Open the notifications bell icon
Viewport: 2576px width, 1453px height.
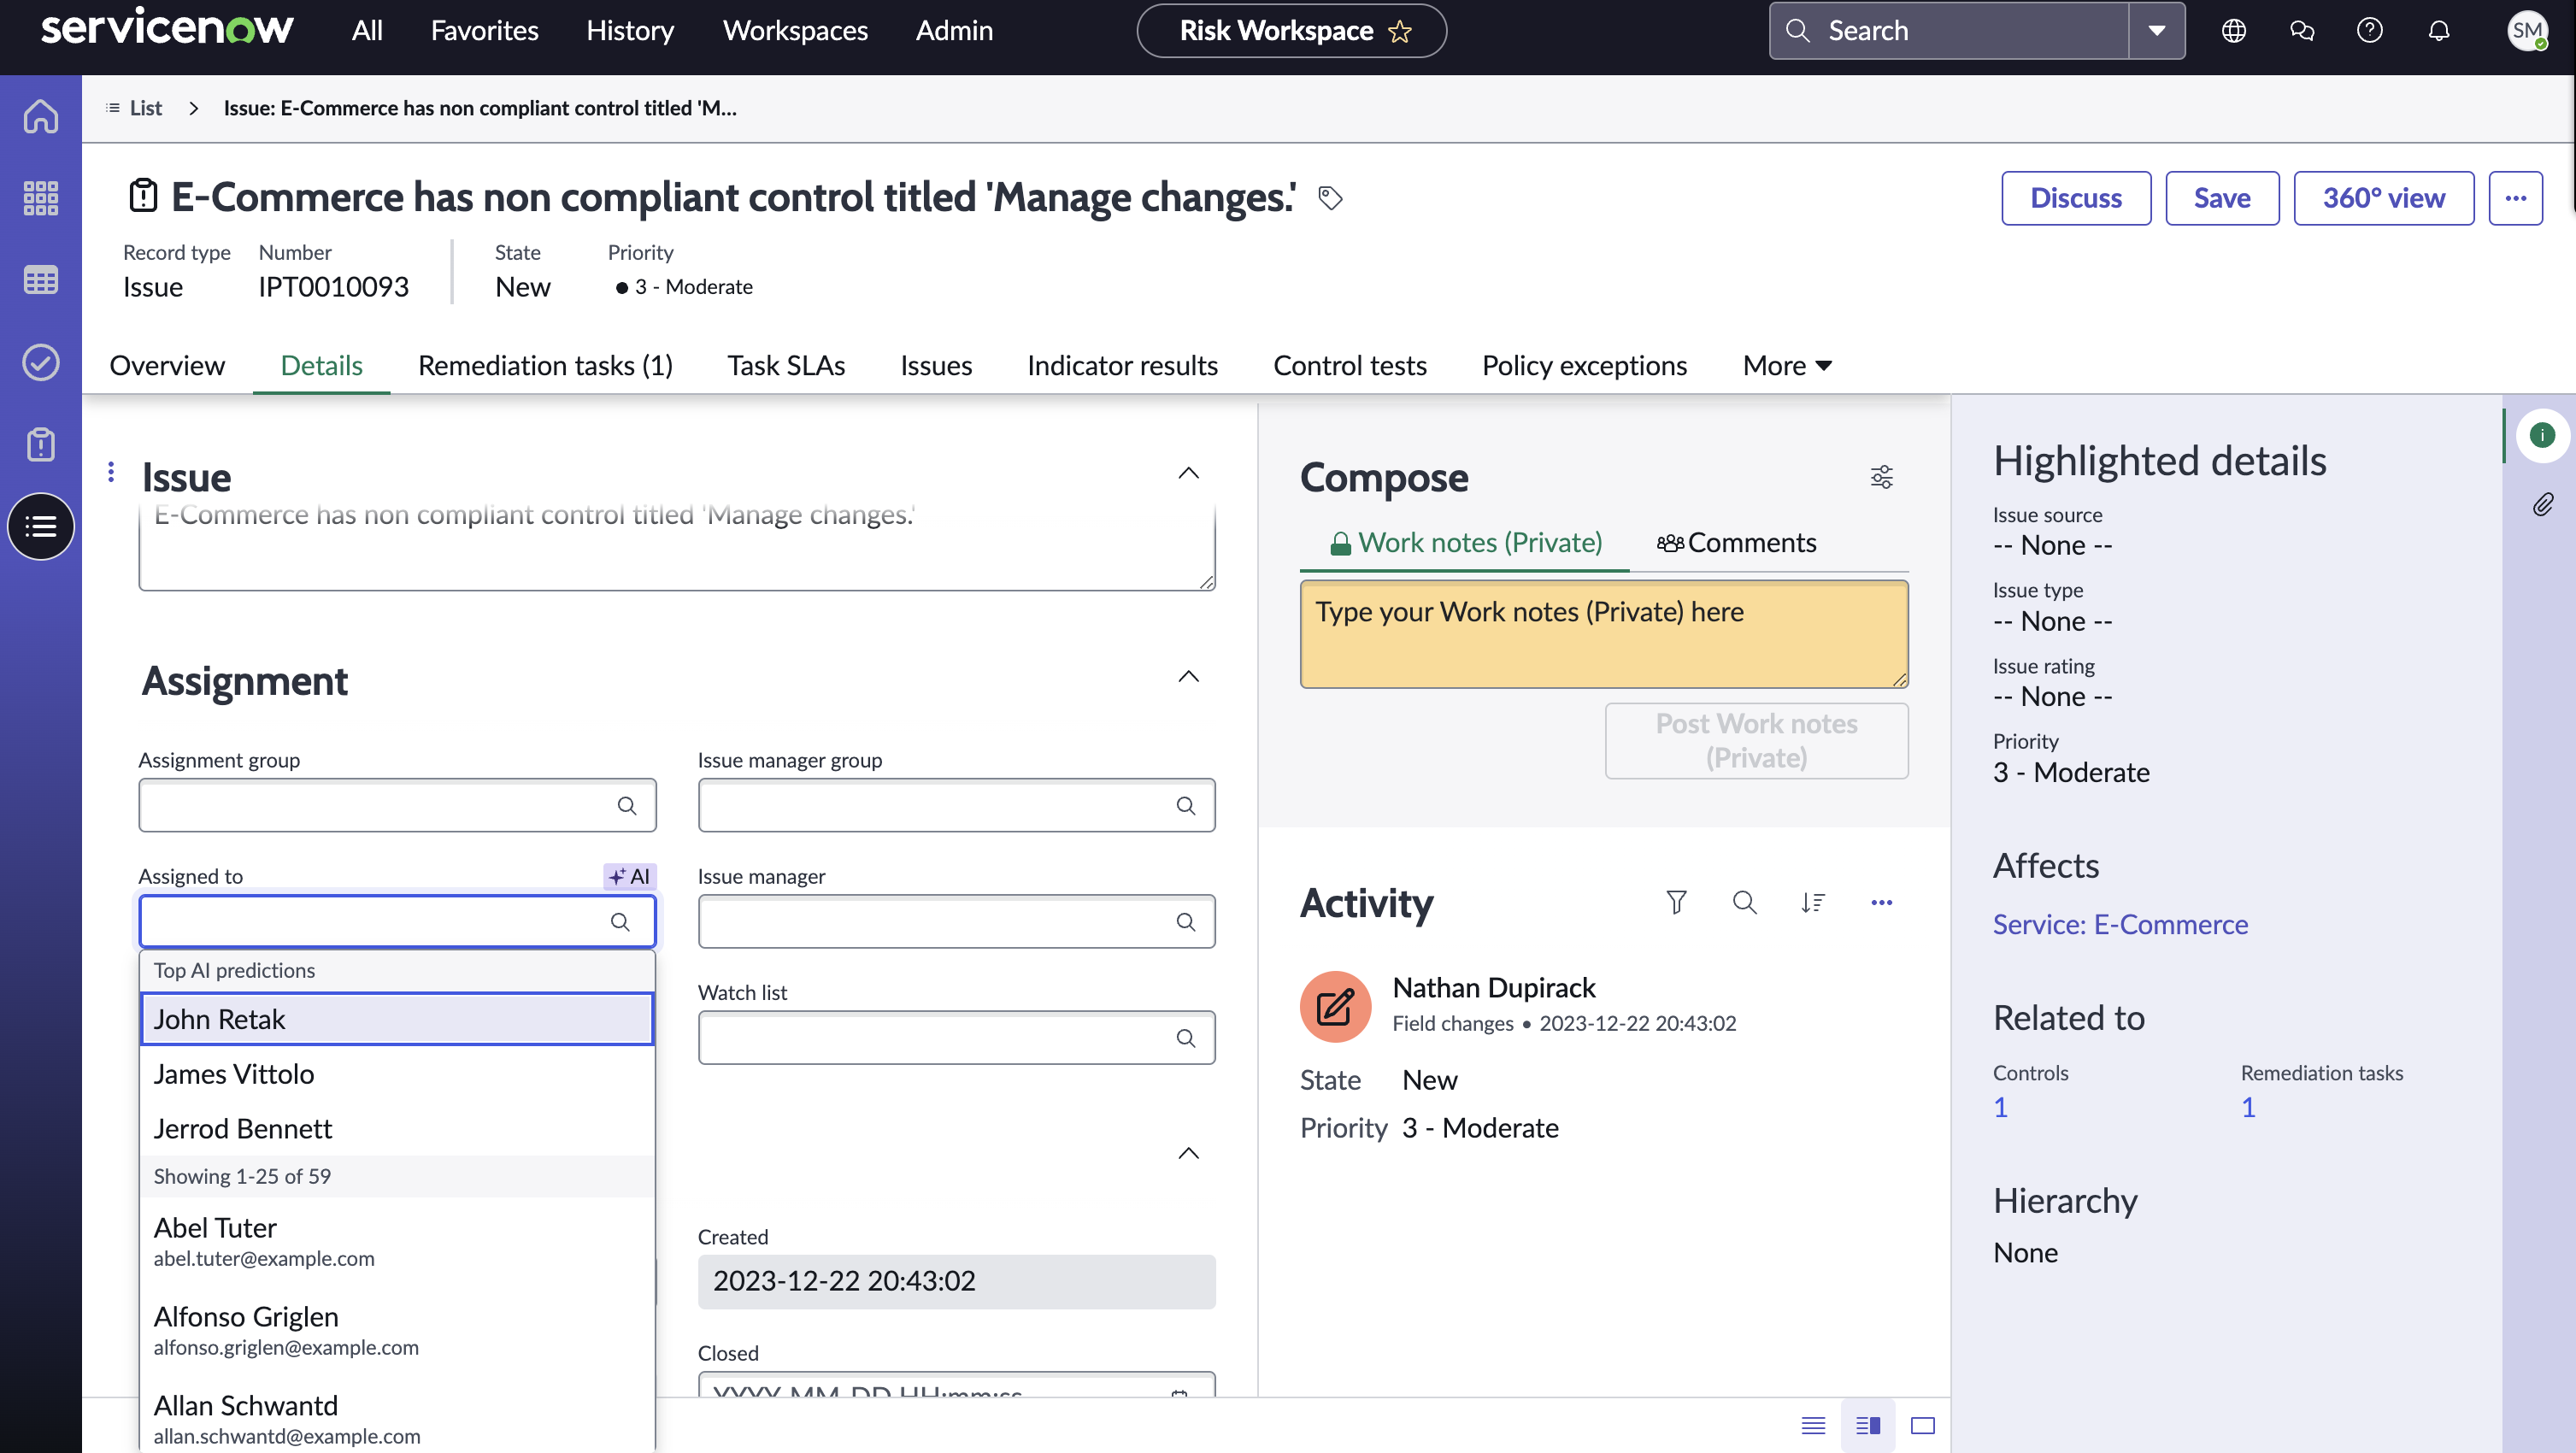point(2439,31)
